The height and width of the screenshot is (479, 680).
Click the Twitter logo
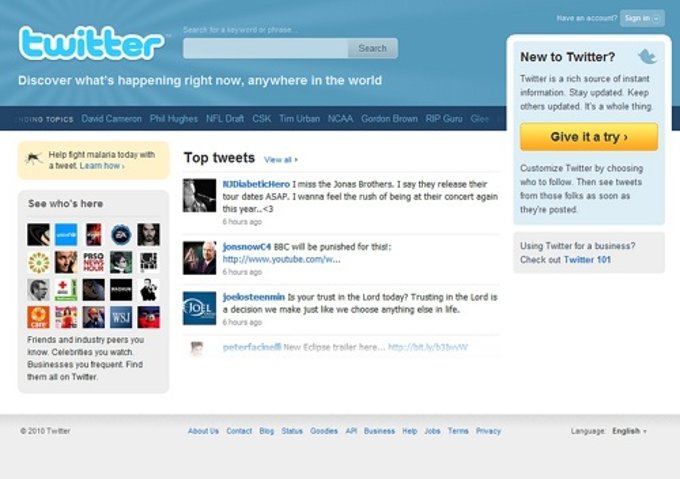coord(91,43)
